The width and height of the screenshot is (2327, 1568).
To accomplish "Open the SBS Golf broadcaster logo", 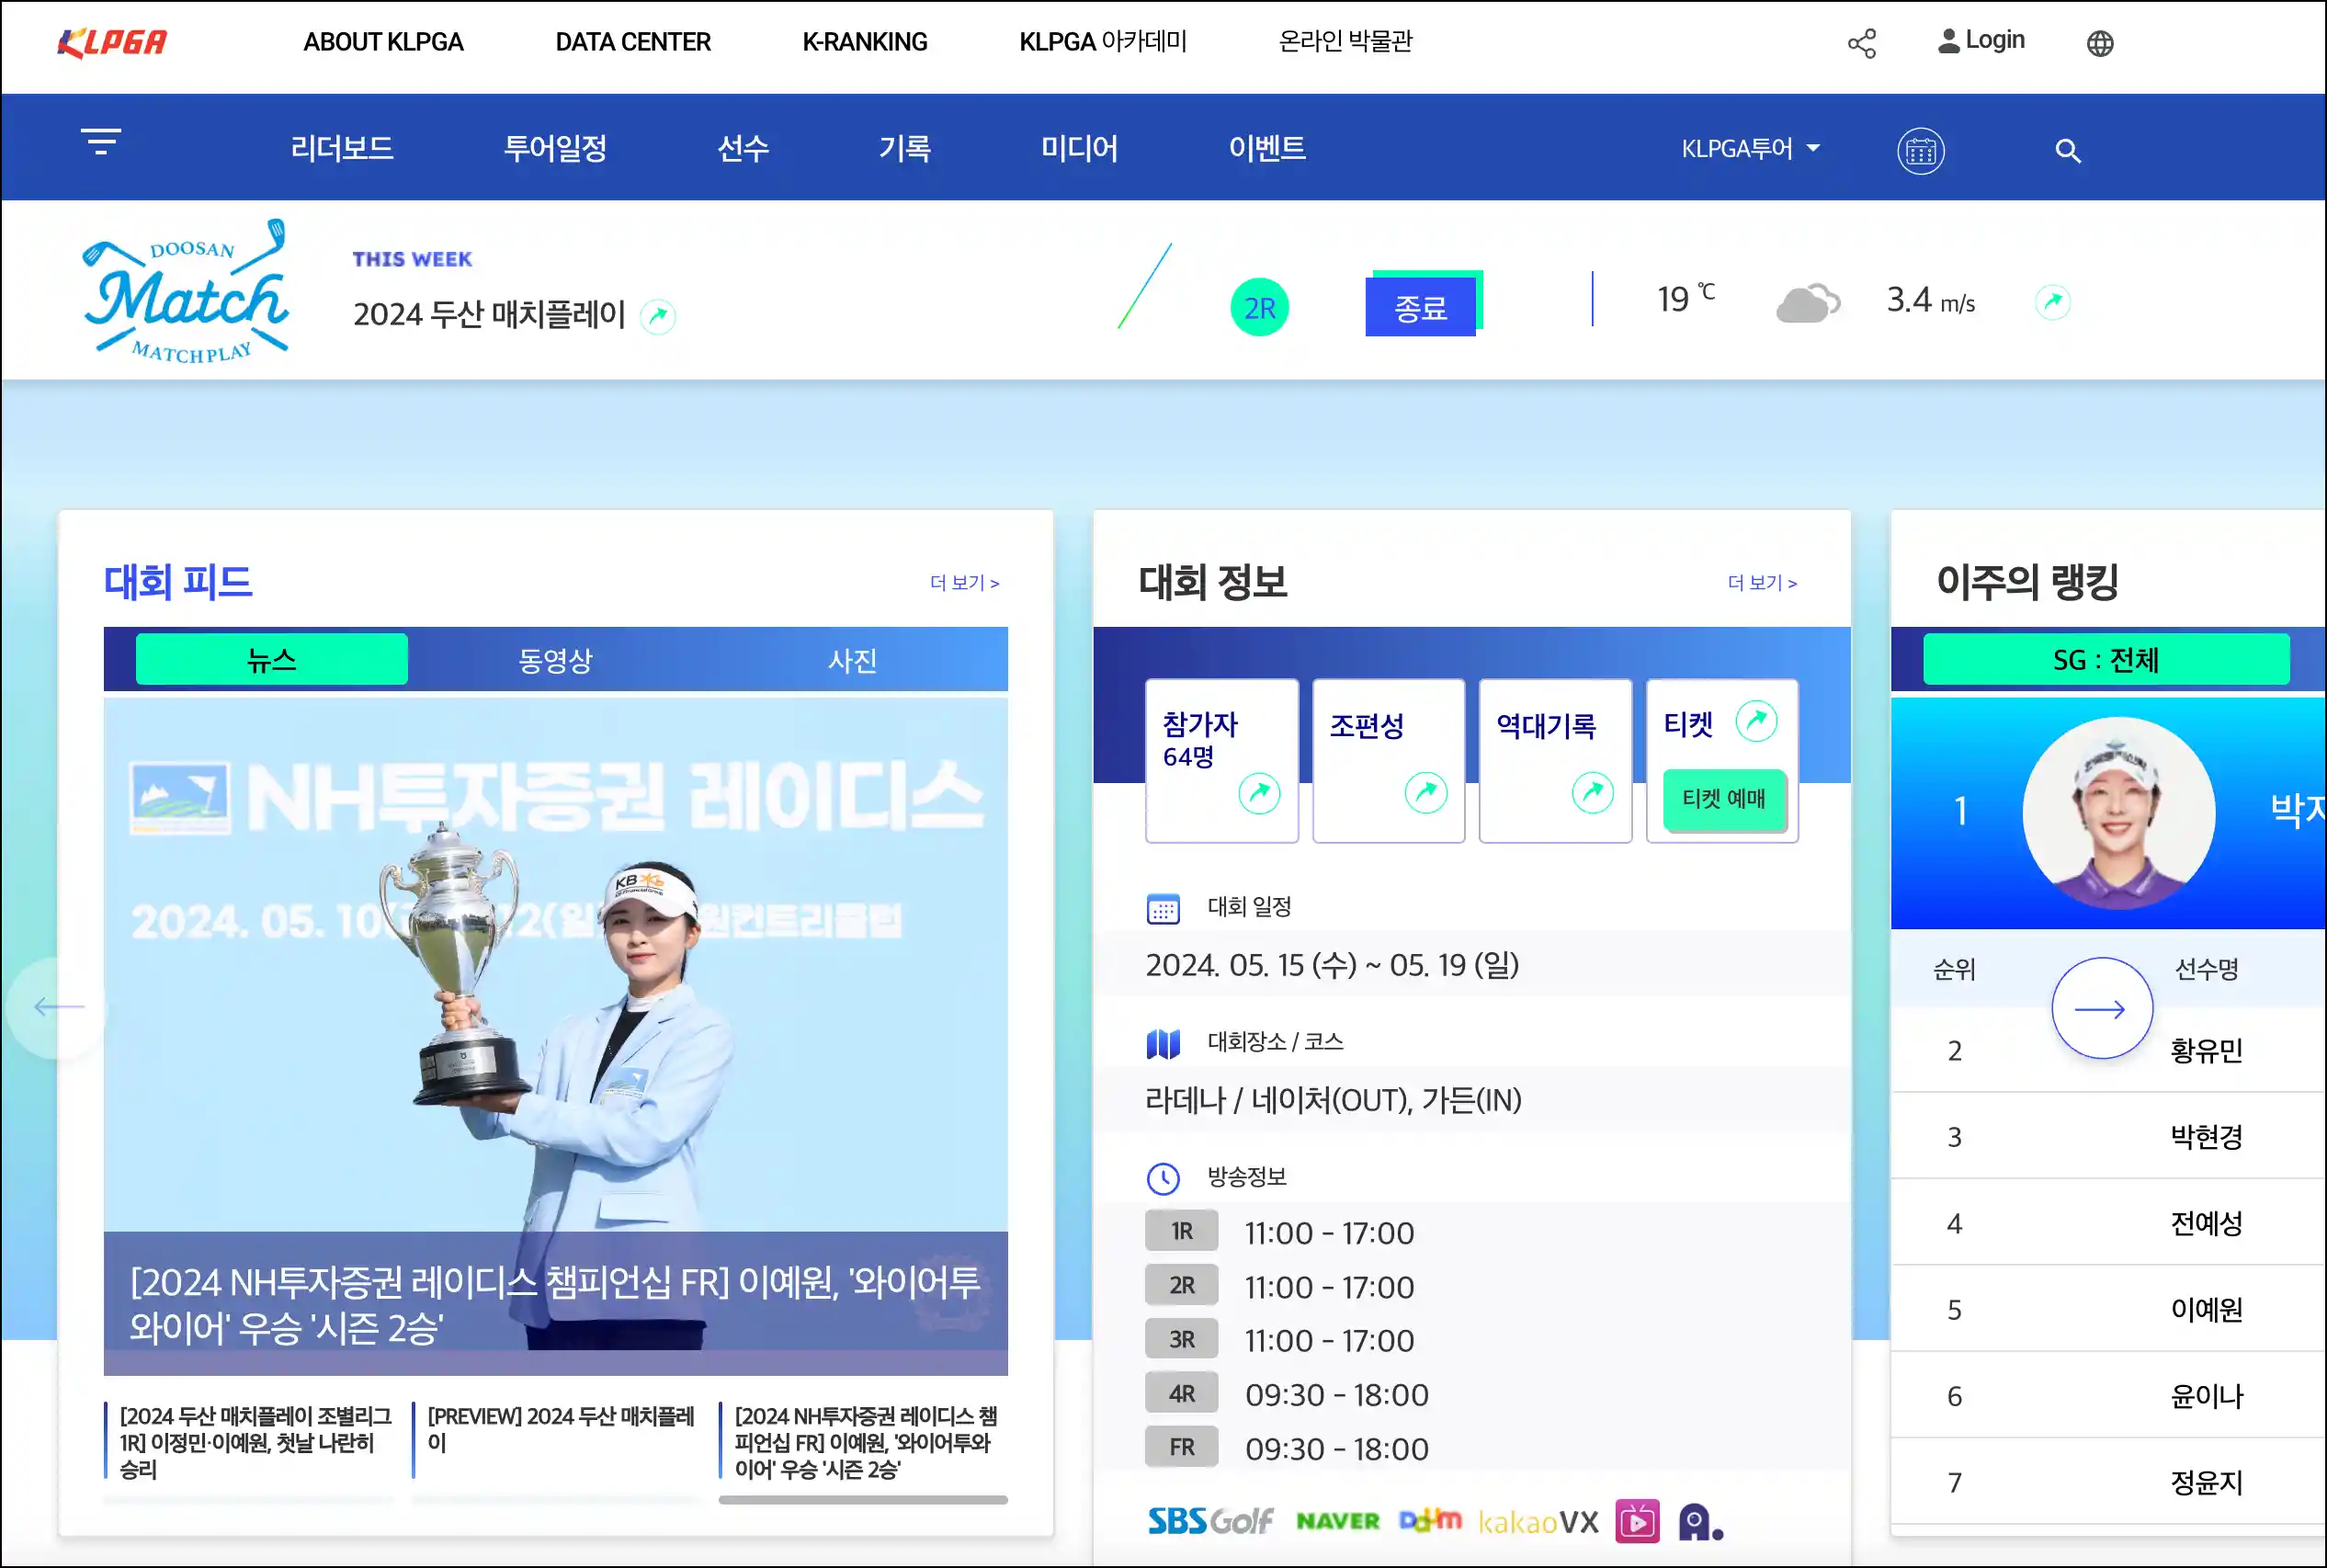I will click(1210, 1521).
